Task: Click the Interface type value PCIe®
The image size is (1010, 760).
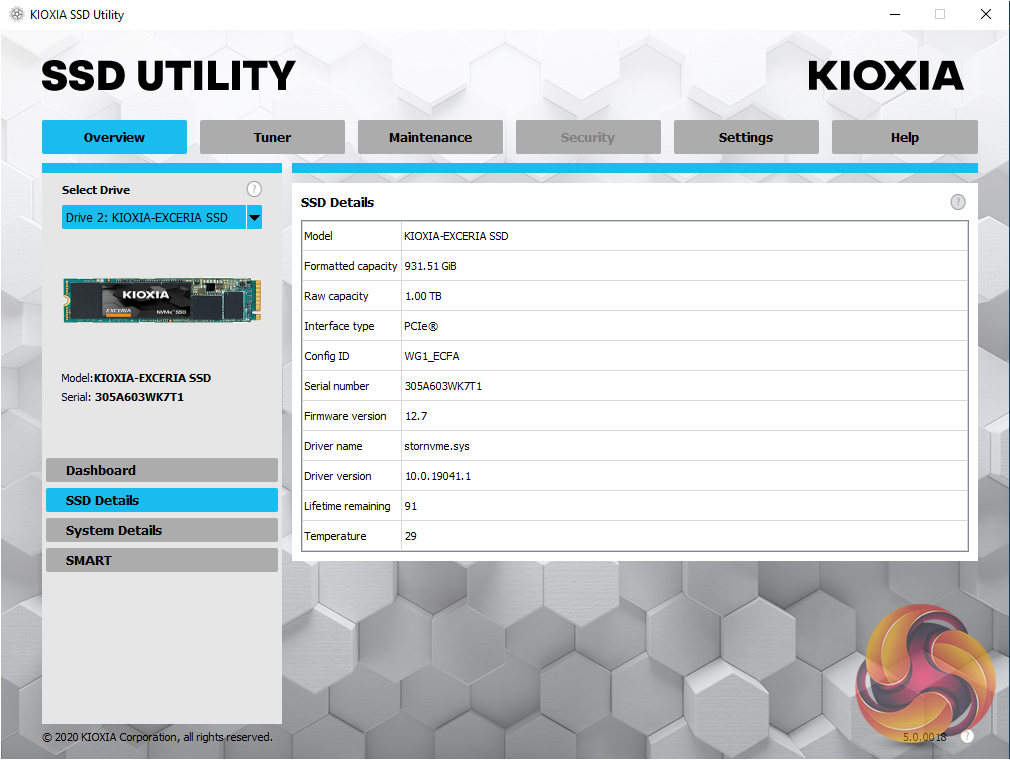Action: click(x=421, y=326)
